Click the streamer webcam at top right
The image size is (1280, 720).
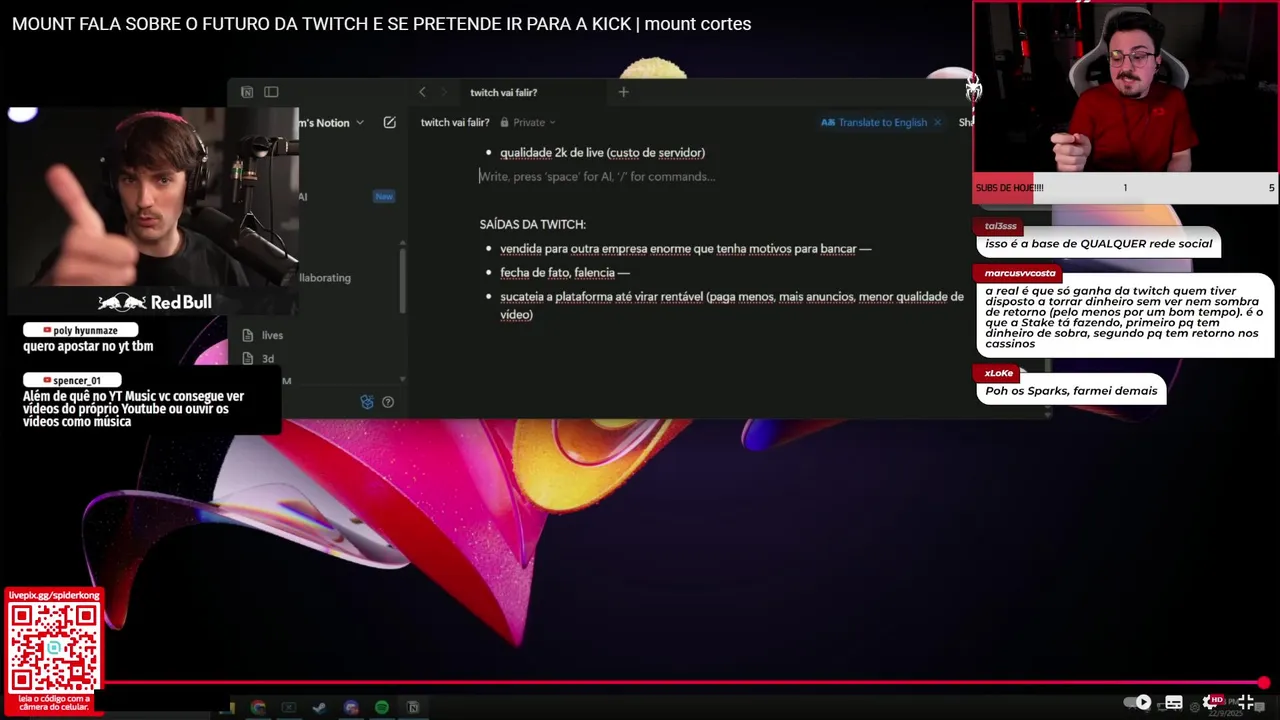click(1125, 87)
